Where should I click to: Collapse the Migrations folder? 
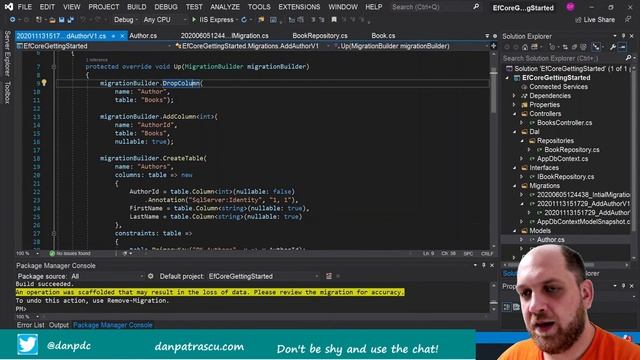point(514,186)
